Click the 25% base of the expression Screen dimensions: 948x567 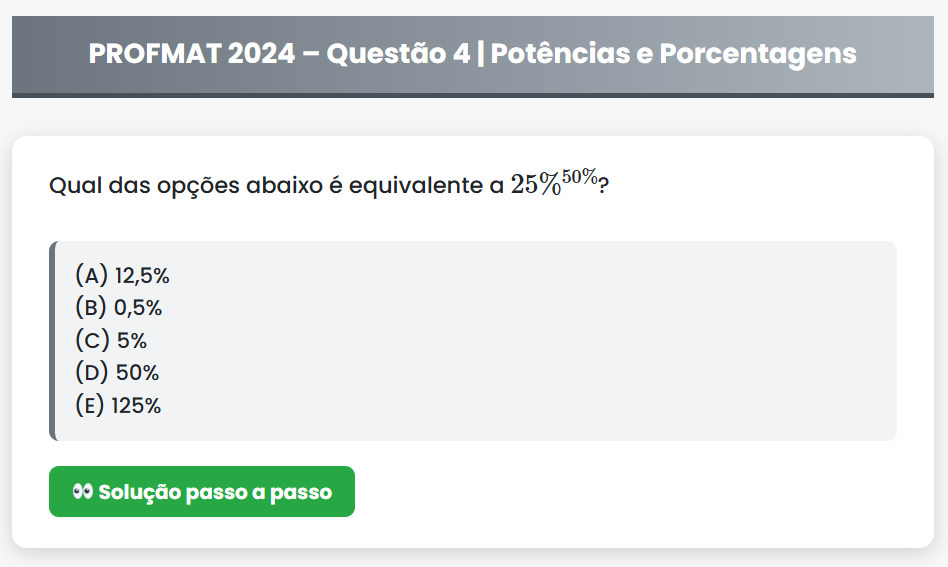(x=535, y=185)
